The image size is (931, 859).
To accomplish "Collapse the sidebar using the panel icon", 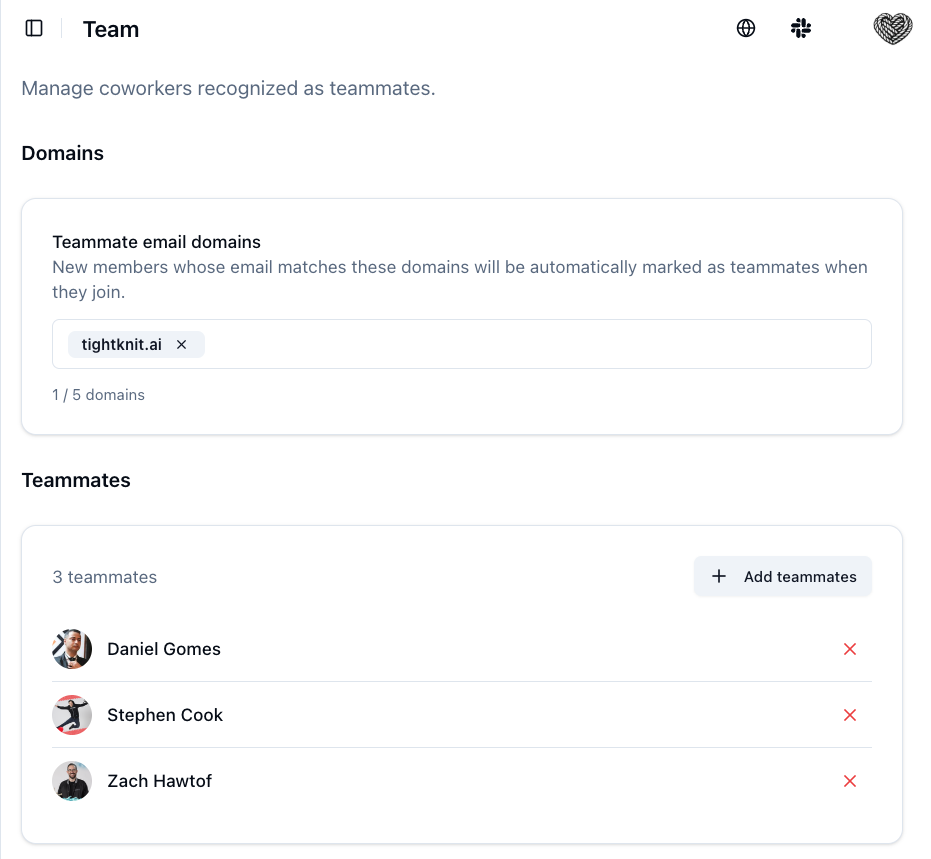I will pyautogui.click(x=33, y=28).
